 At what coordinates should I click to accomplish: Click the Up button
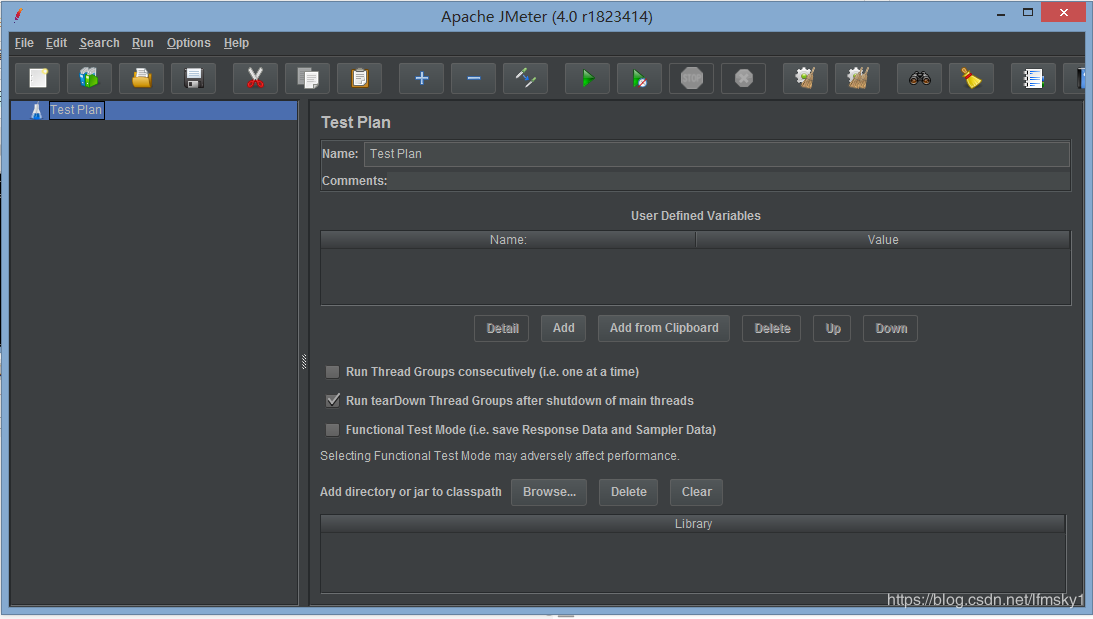pyautogui.click(x=832, y=328)
